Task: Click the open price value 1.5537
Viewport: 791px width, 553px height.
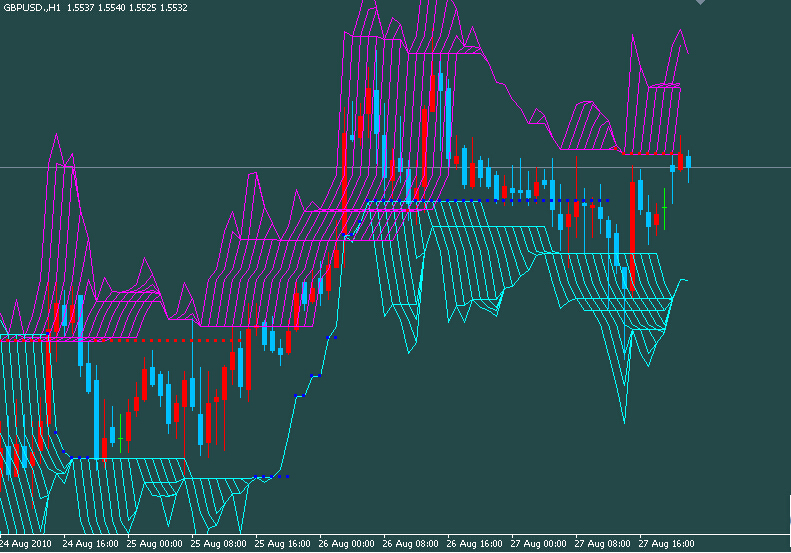Action: tap(80, 8)
